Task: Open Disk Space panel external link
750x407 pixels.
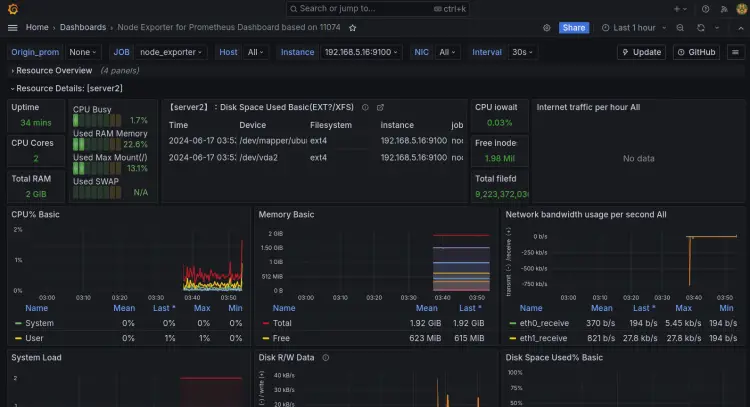Action: coord(380,107)
